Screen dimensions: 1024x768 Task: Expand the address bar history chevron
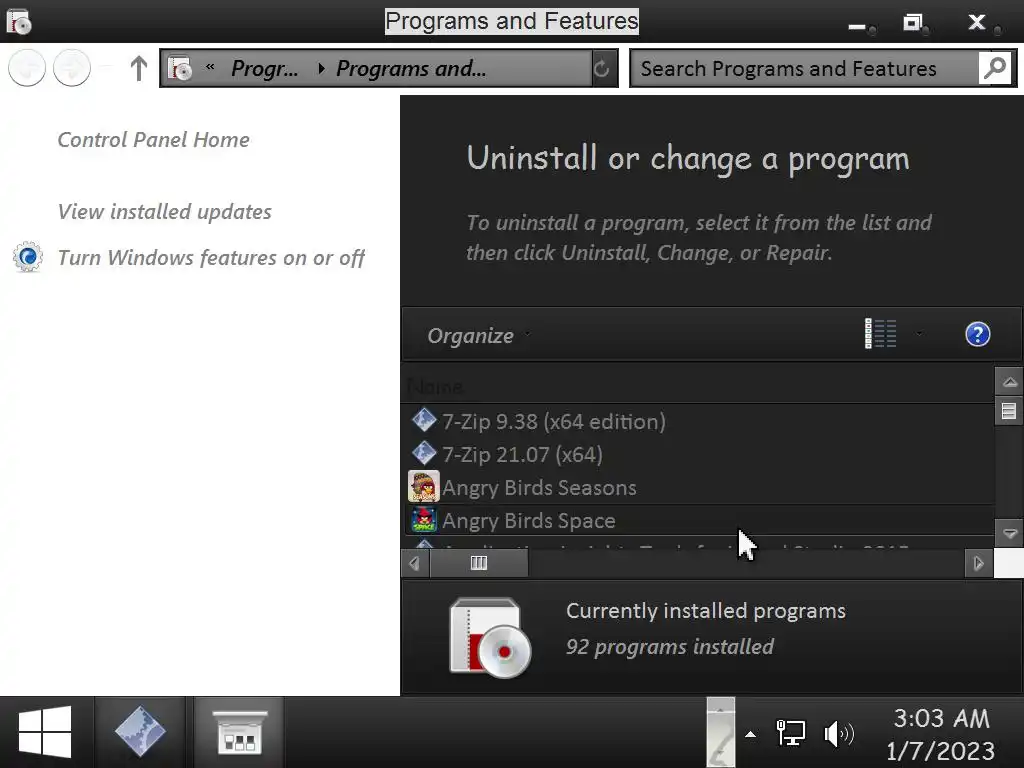click(210, 67)
